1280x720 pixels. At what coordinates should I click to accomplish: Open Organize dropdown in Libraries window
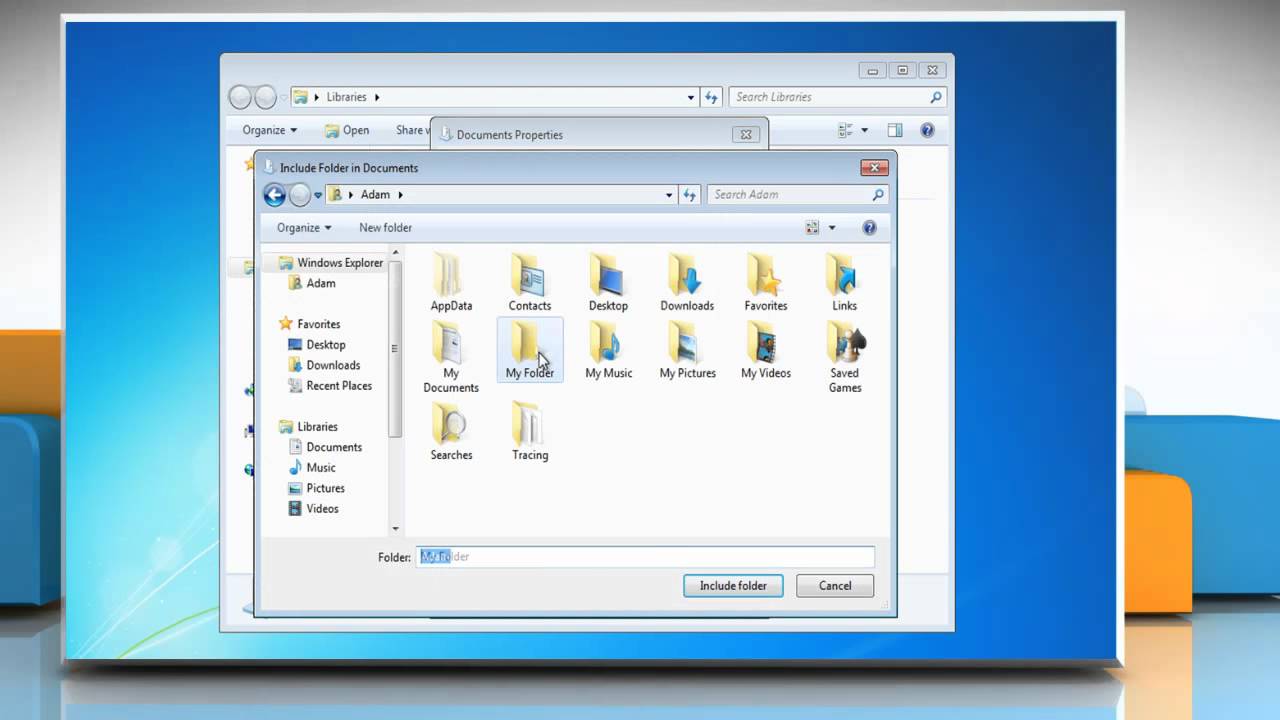pyautogui.click(x=269, y=130)
